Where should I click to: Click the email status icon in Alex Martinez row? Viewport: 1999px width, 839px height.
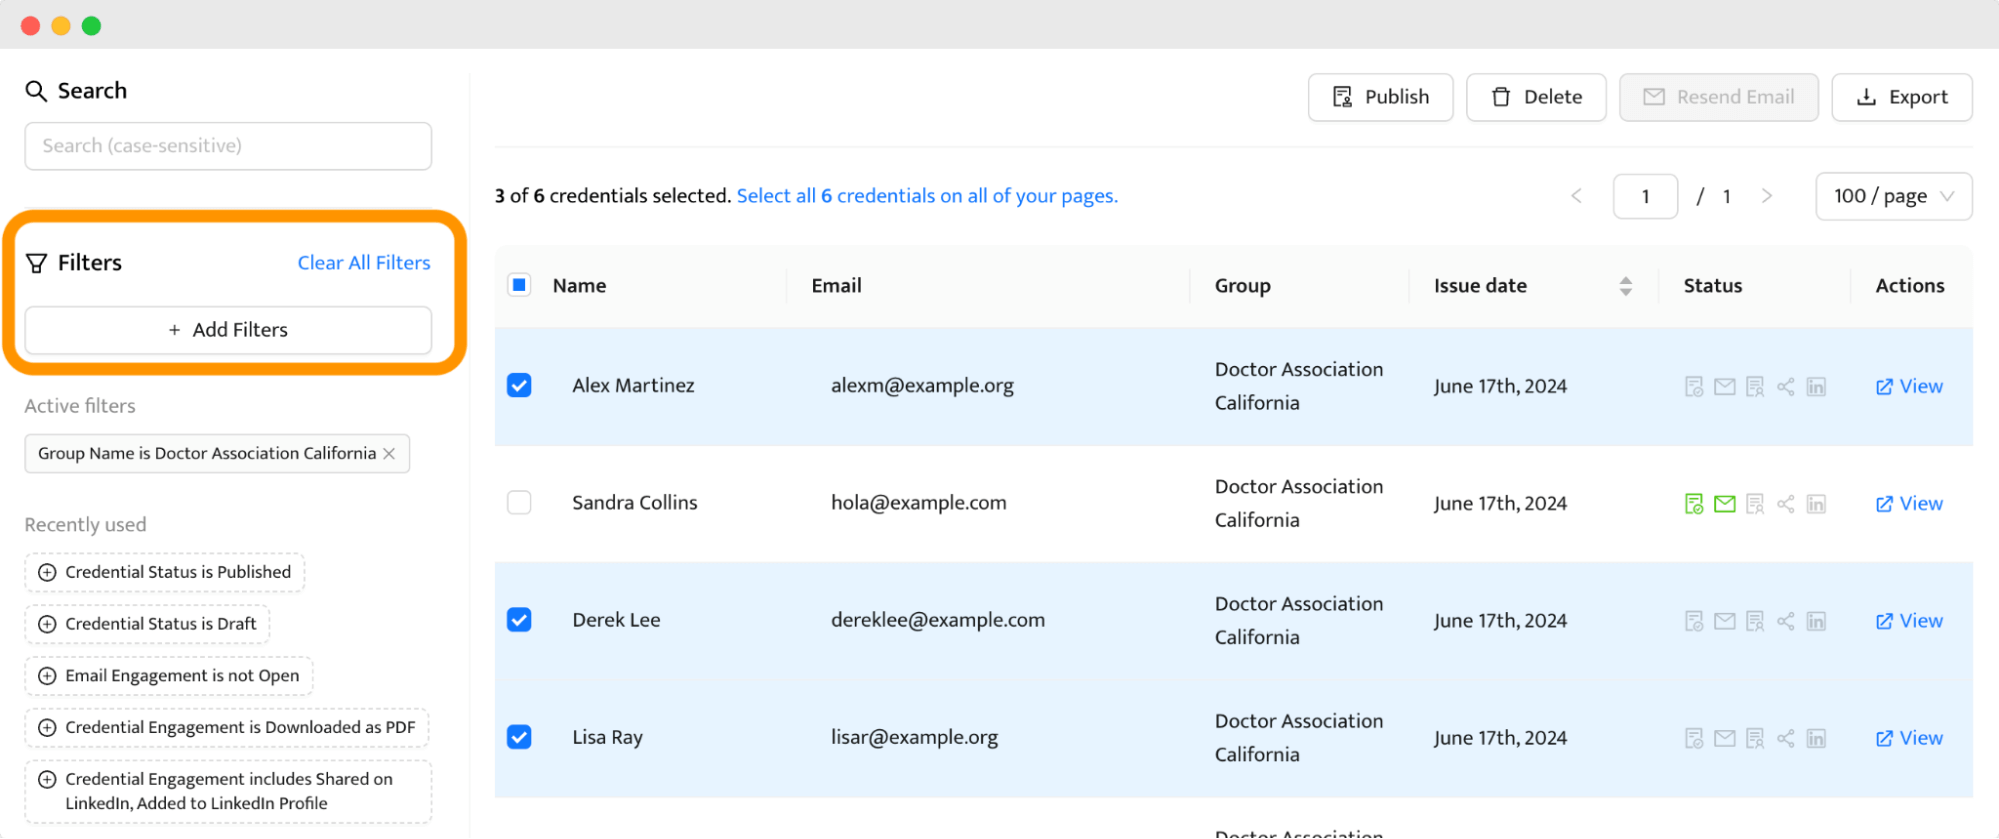(1724, 387)
